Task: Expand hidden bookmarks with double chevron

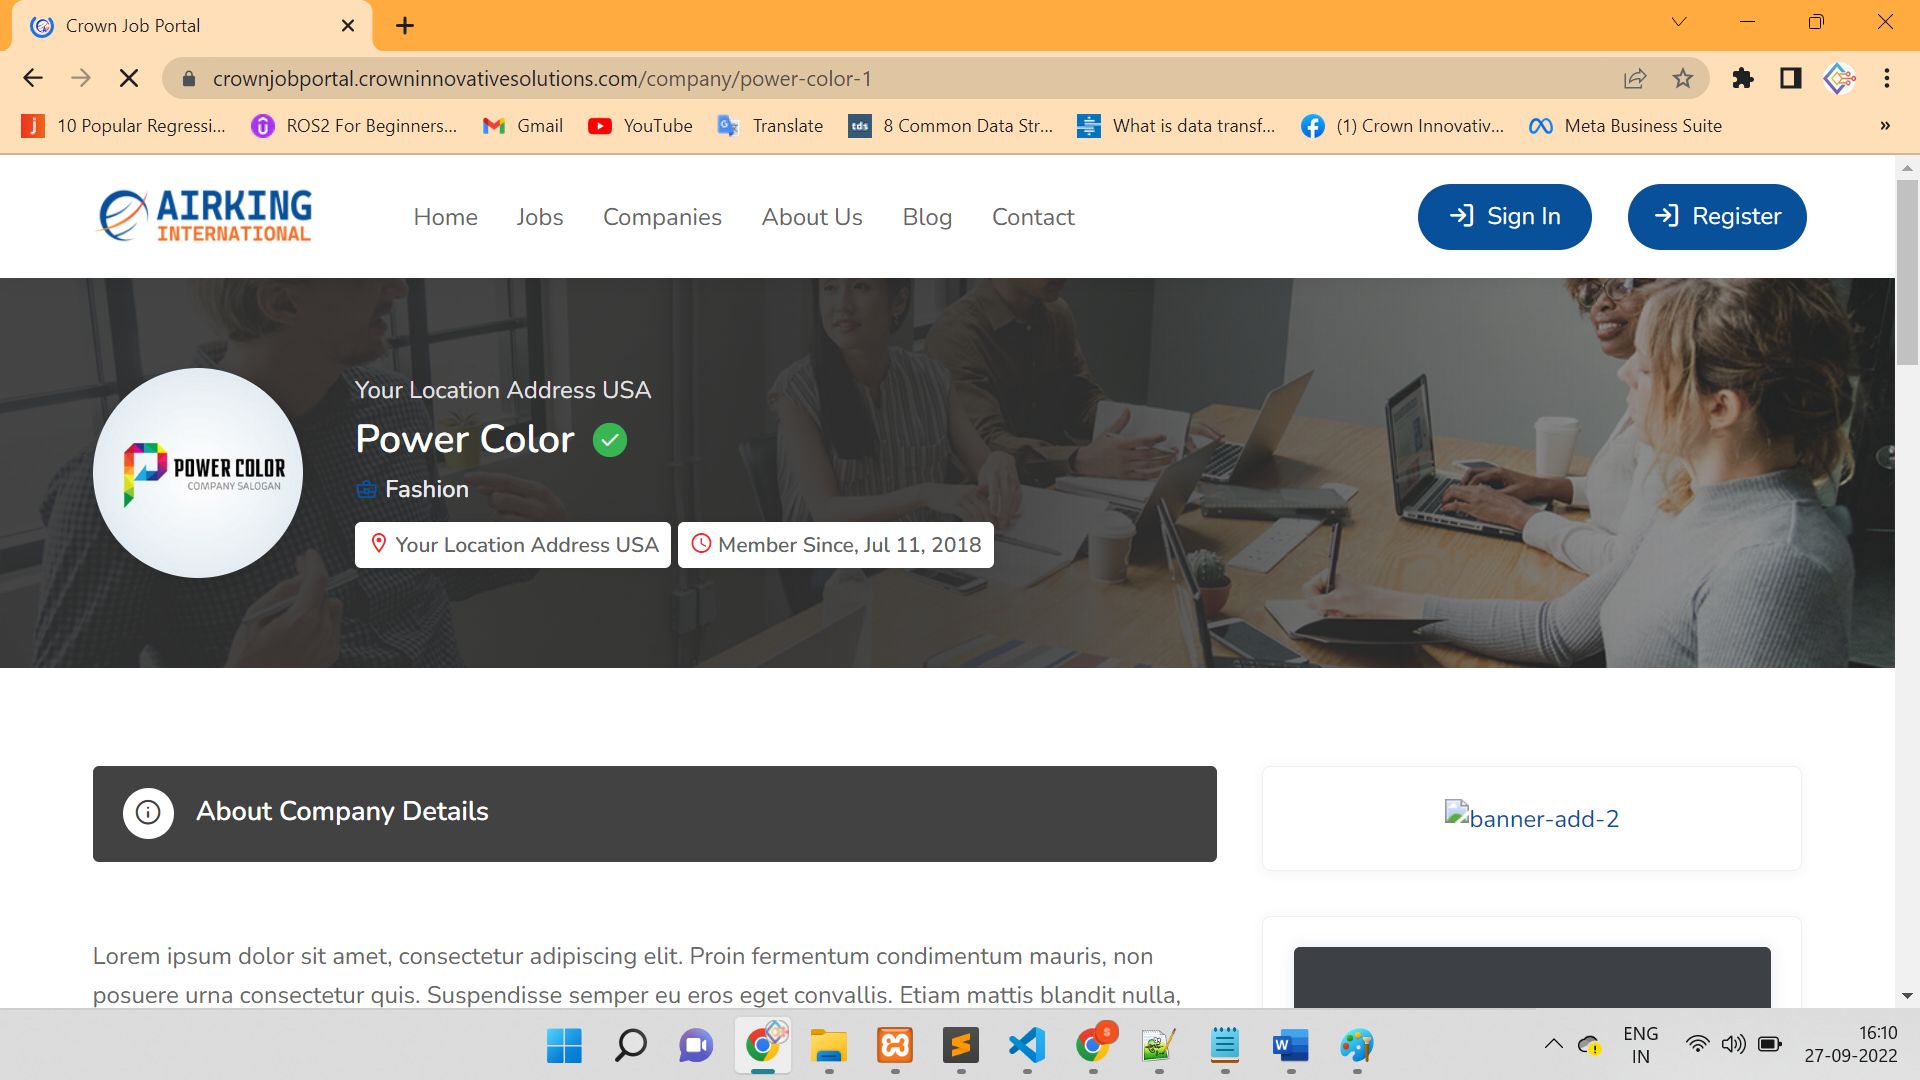Action: tap(1885, 126)
